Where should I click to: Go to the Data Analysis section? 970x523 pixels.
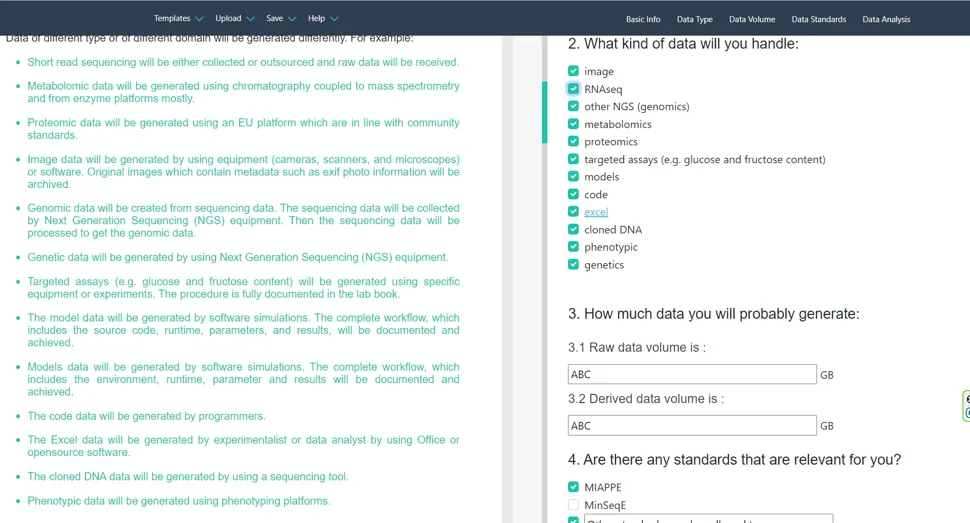point(886,19)
